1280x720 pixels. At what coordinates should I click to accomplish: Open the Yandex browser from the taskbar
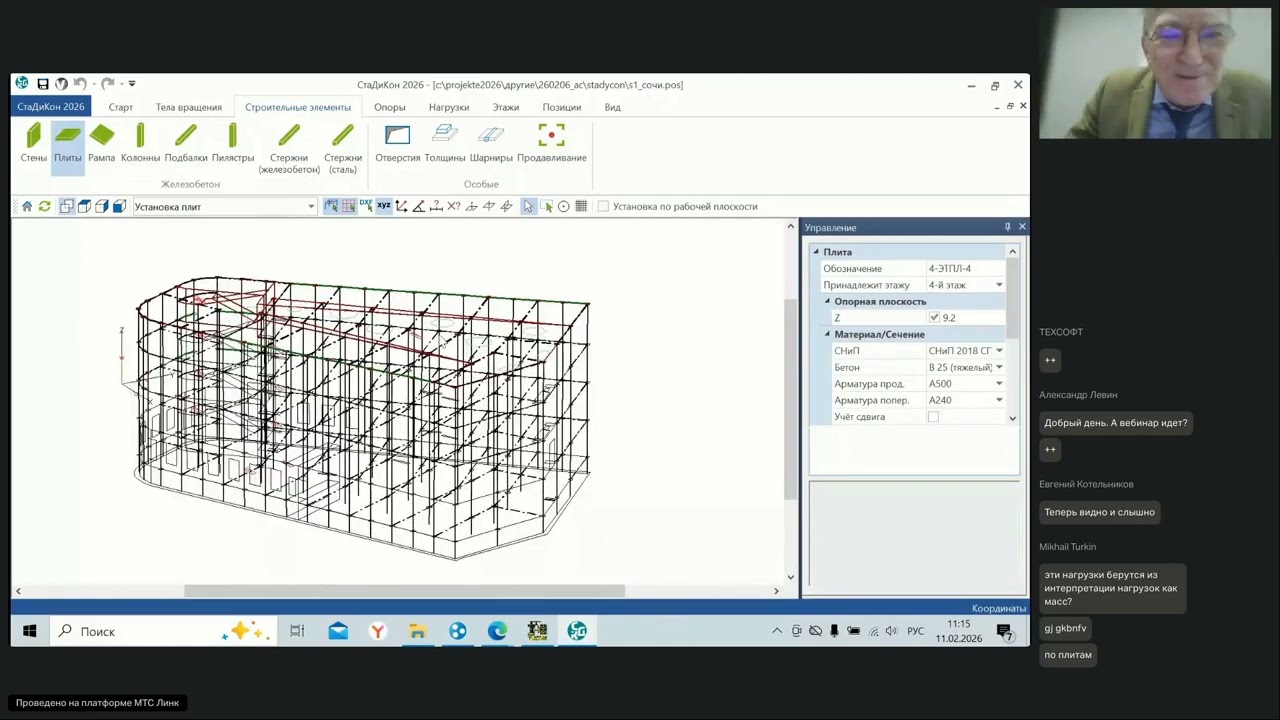(x=377, y=631)
